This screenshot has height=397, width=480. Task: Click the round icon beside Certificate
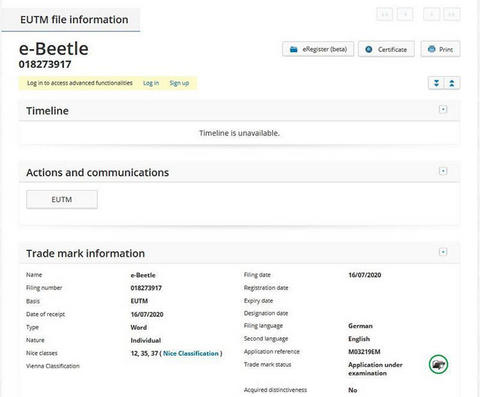(x=369, y=49)
